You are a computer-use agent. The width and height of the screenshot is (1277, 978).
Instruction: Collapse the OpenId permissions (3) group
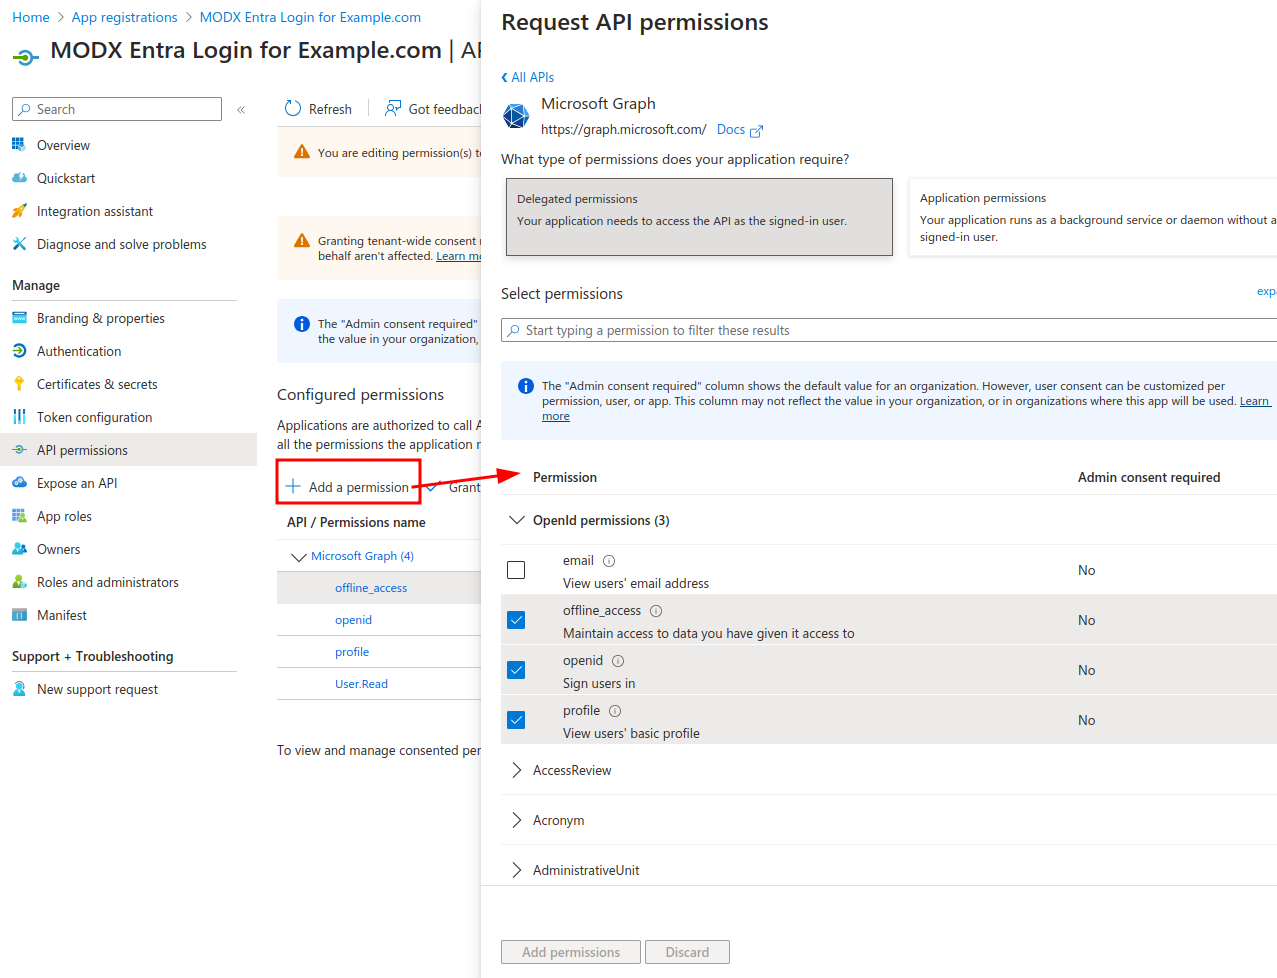(x=517, y=520)
